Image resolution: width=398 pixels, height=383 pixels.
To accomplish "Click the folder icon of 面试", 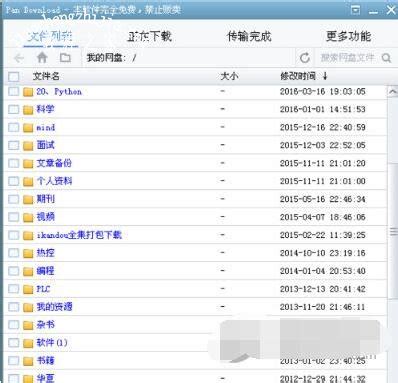I will [28, 146].
